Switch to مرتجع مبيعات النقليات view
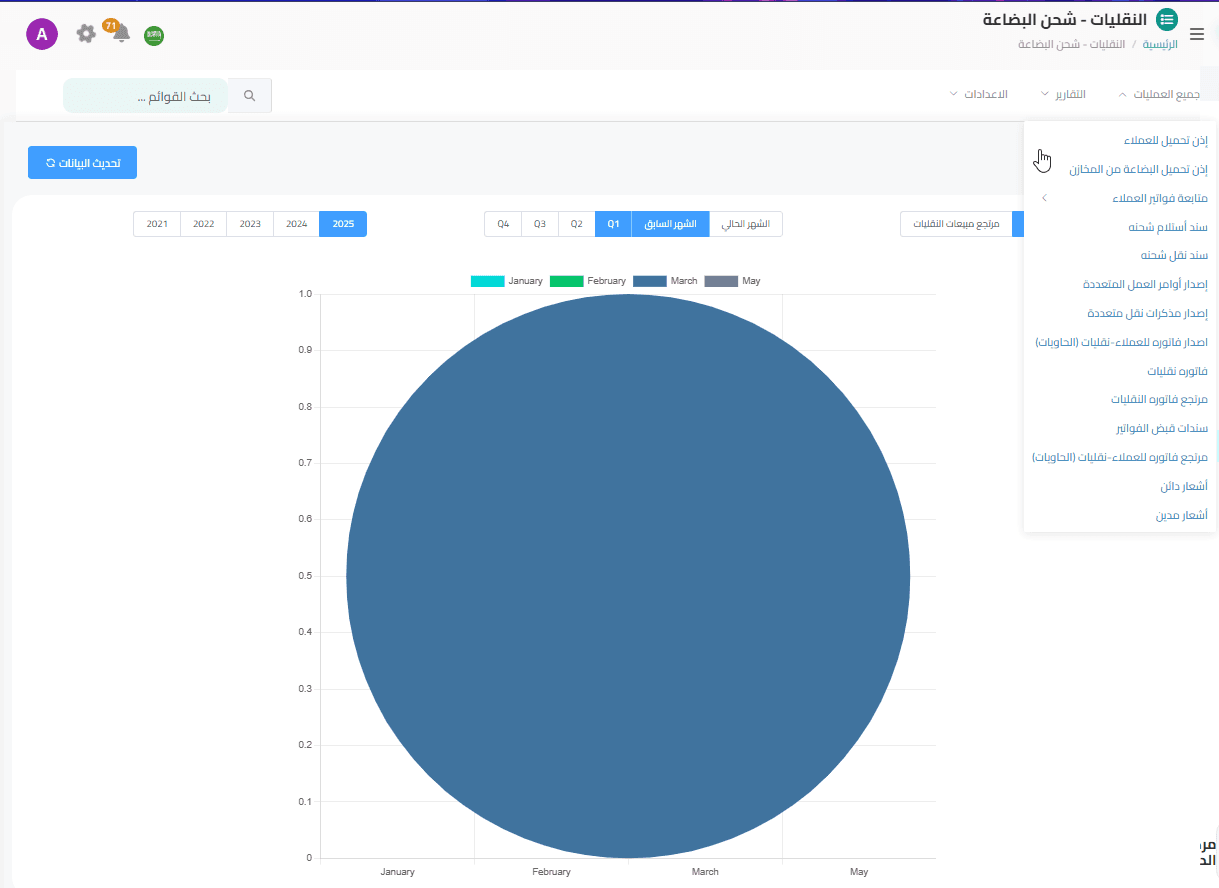The image size is (1219, 888). point(955,224)
